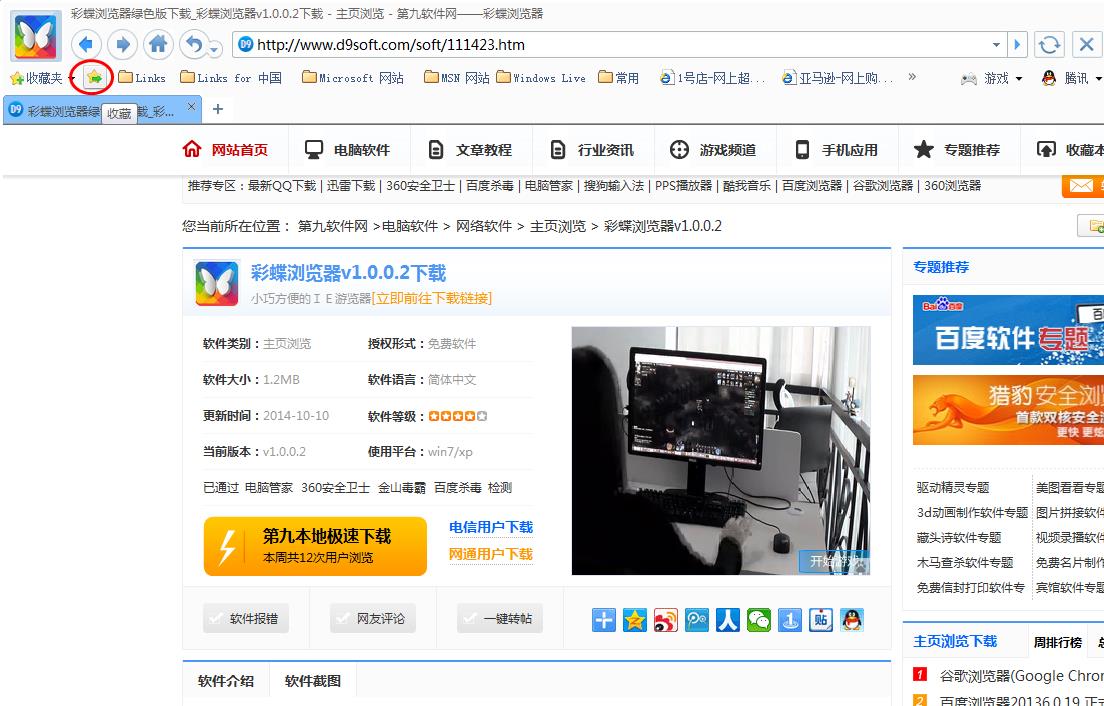Switch to the 软件介绍 tab
The width and height of the screenshot is (1104, 706).
226,681
